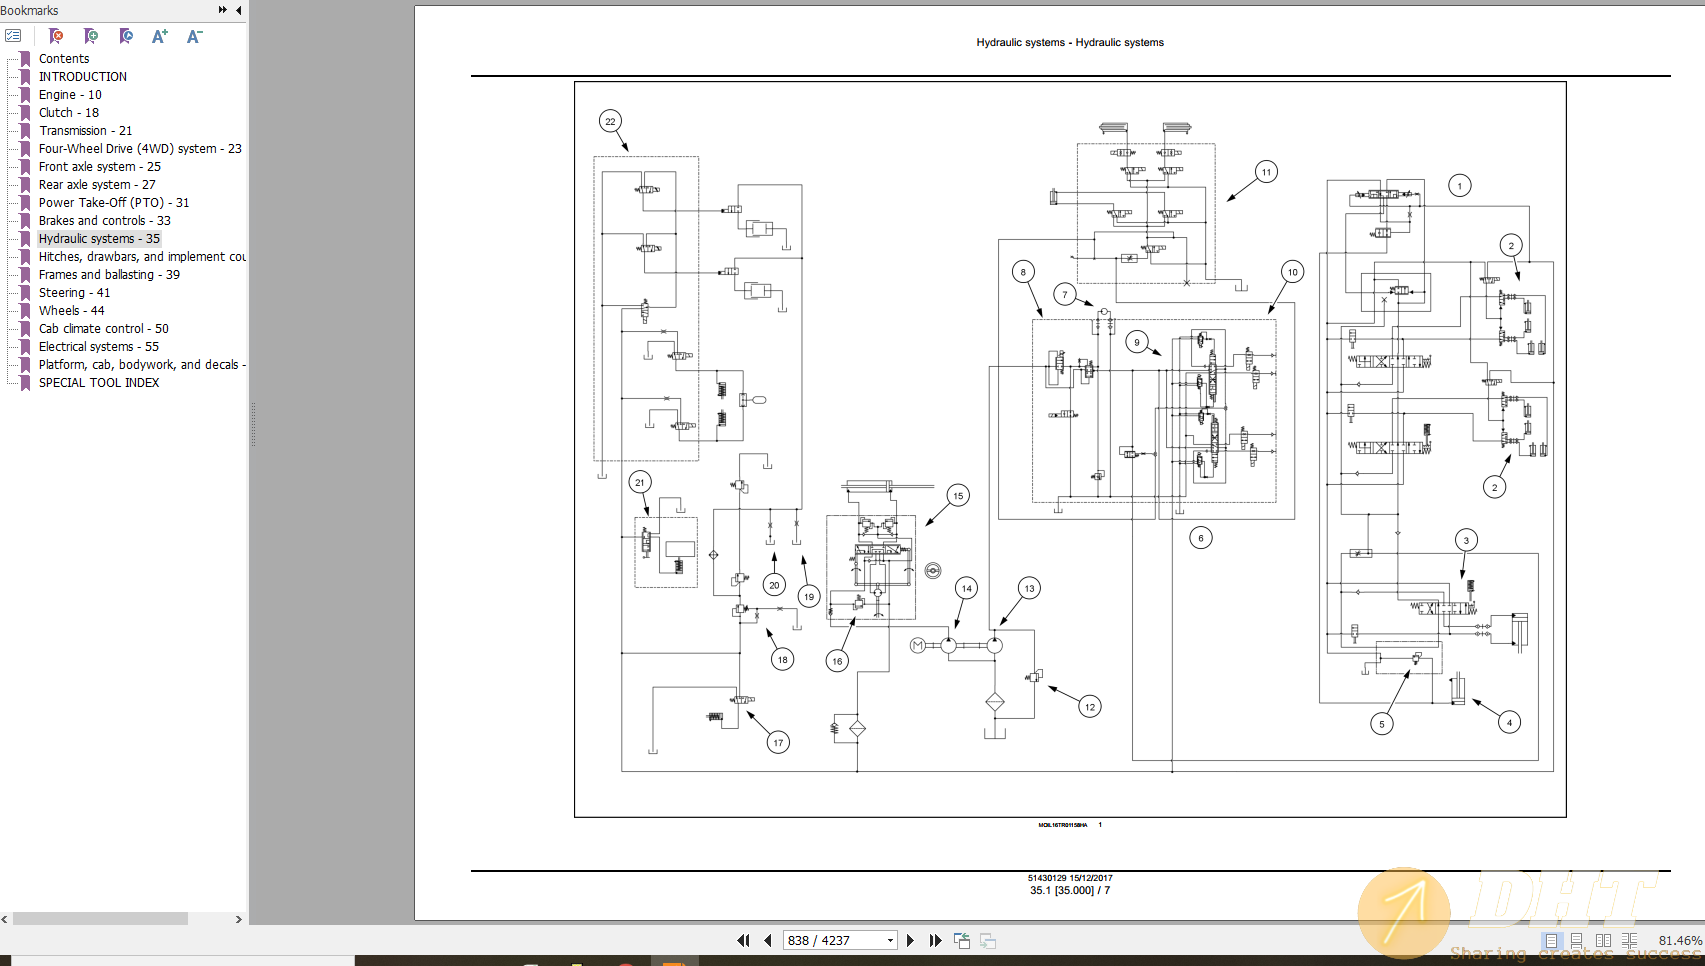Click the Add Bookmark icon
The image size is (1705, 966).
pyautogui.click(x=91, y=35)
